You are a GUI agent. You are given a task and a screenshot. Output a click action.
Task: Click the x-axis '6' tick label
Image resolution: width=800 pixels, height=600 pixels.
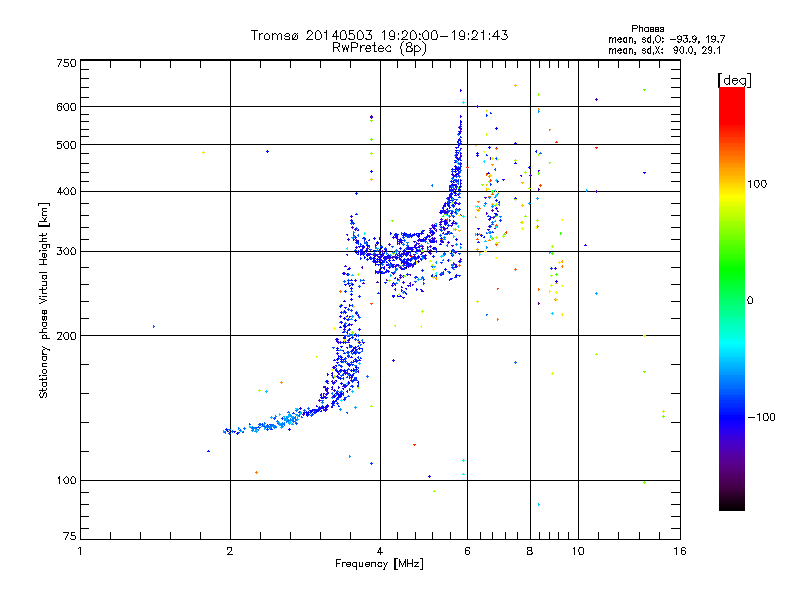click(x=467, y=551)
